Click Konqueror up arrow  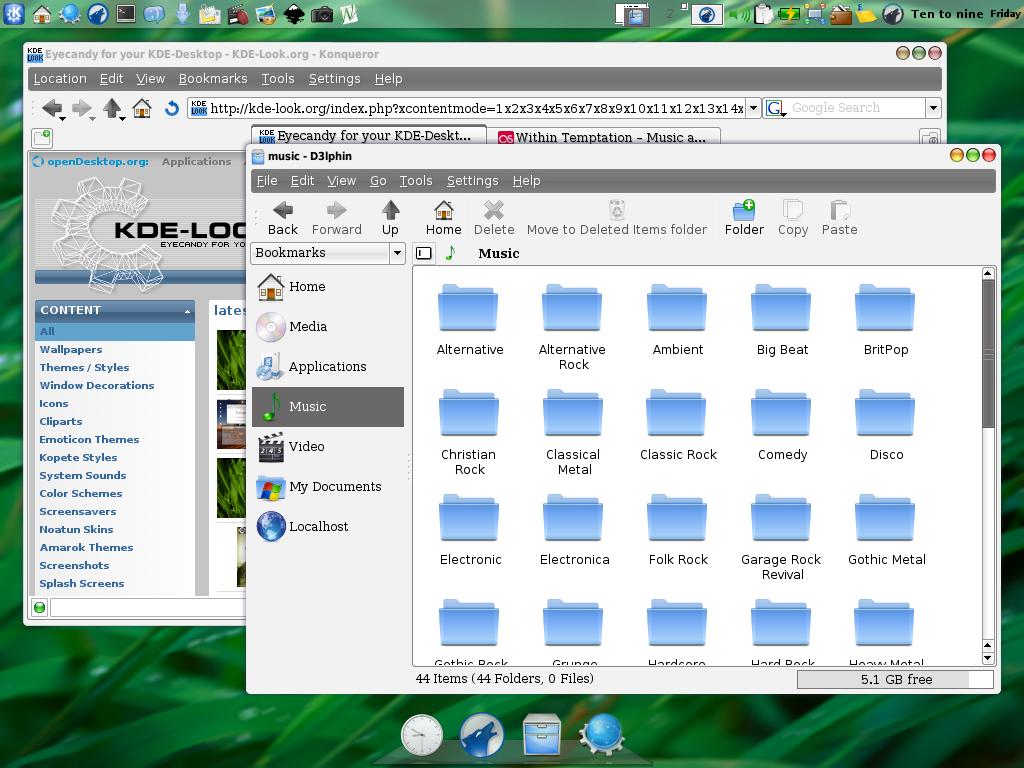(x=112, y=108)
